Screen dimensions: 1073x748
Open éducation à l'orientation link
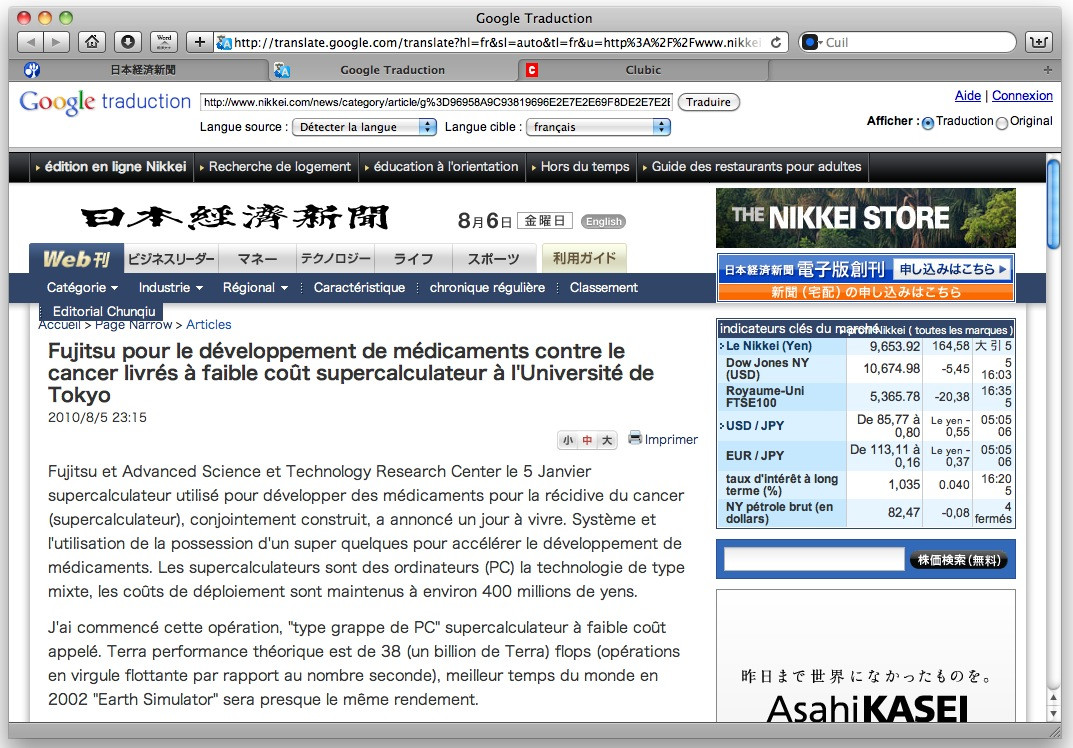[x=446, y=166]
